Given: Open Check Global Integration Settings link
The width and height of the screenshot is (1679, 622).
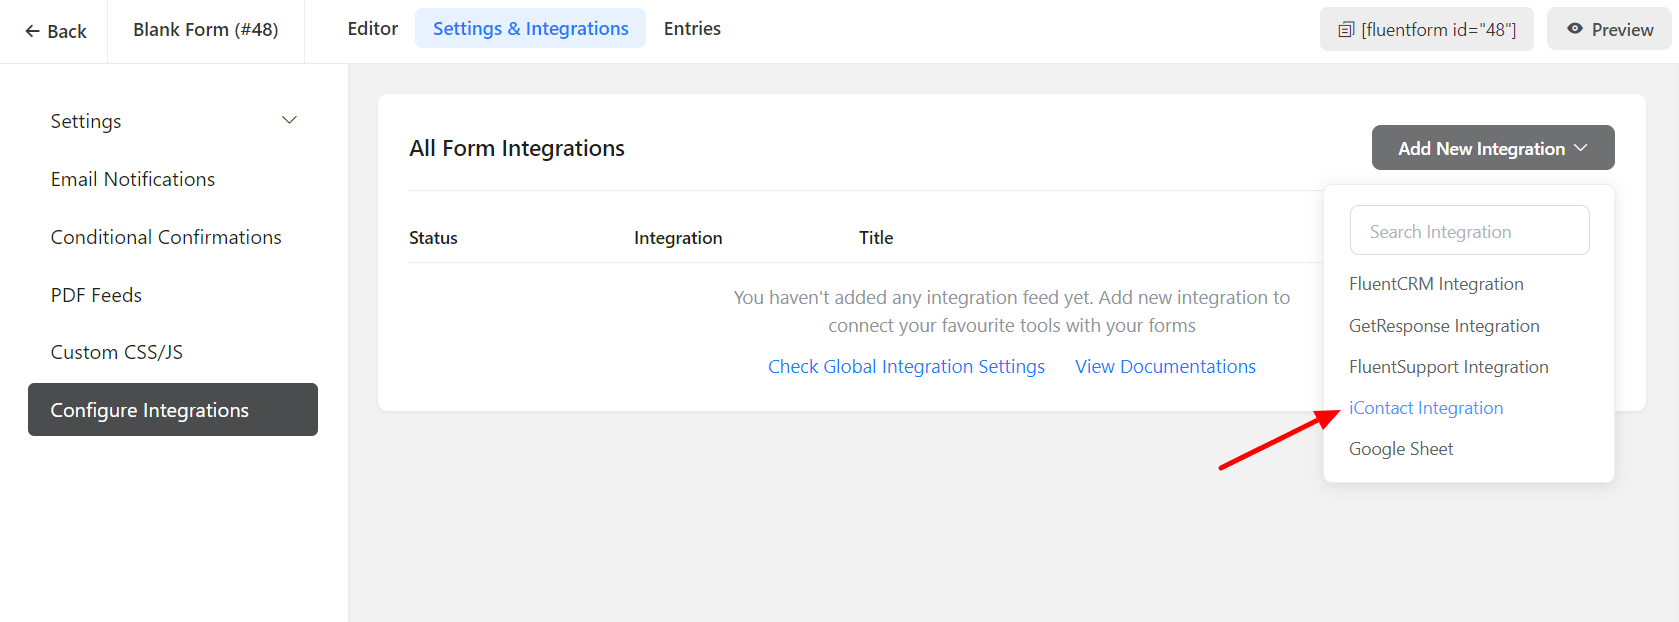Looking at the screenshot, I should [906, 367].
